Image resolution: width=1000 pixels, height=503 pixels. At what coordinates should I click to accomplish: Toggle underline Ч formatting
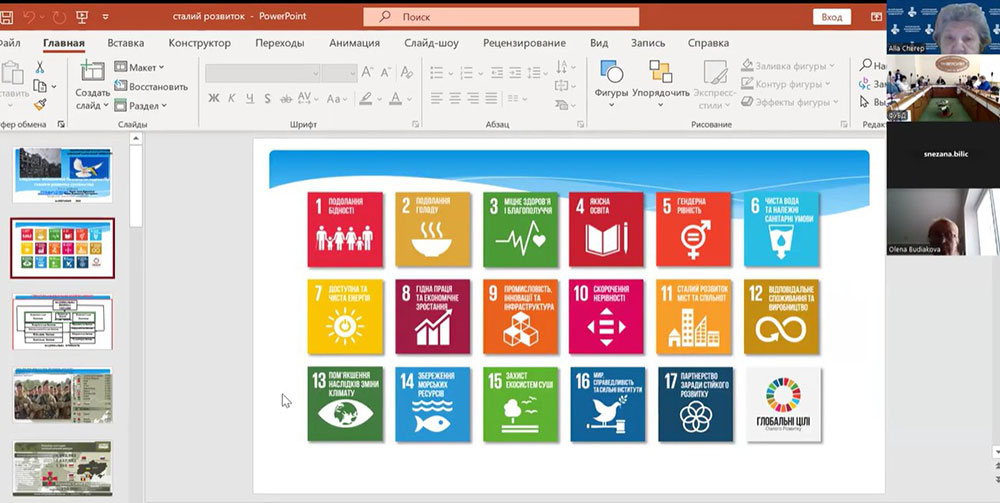(x=250, y=99)
